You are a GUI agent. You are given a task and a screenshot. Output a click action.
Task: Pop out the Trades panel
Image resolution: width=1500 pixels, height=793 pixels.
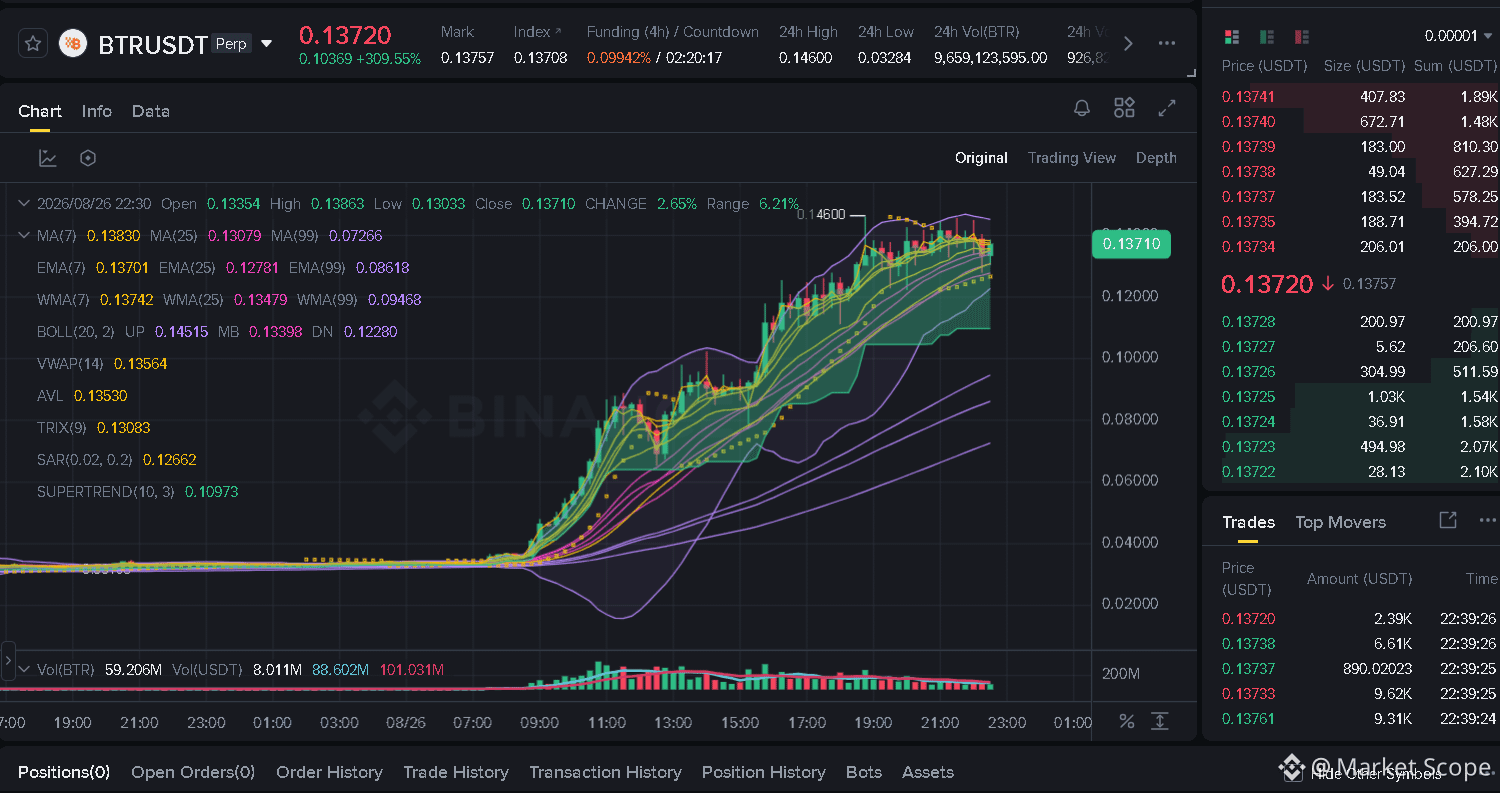click(x=1447, y=520)
